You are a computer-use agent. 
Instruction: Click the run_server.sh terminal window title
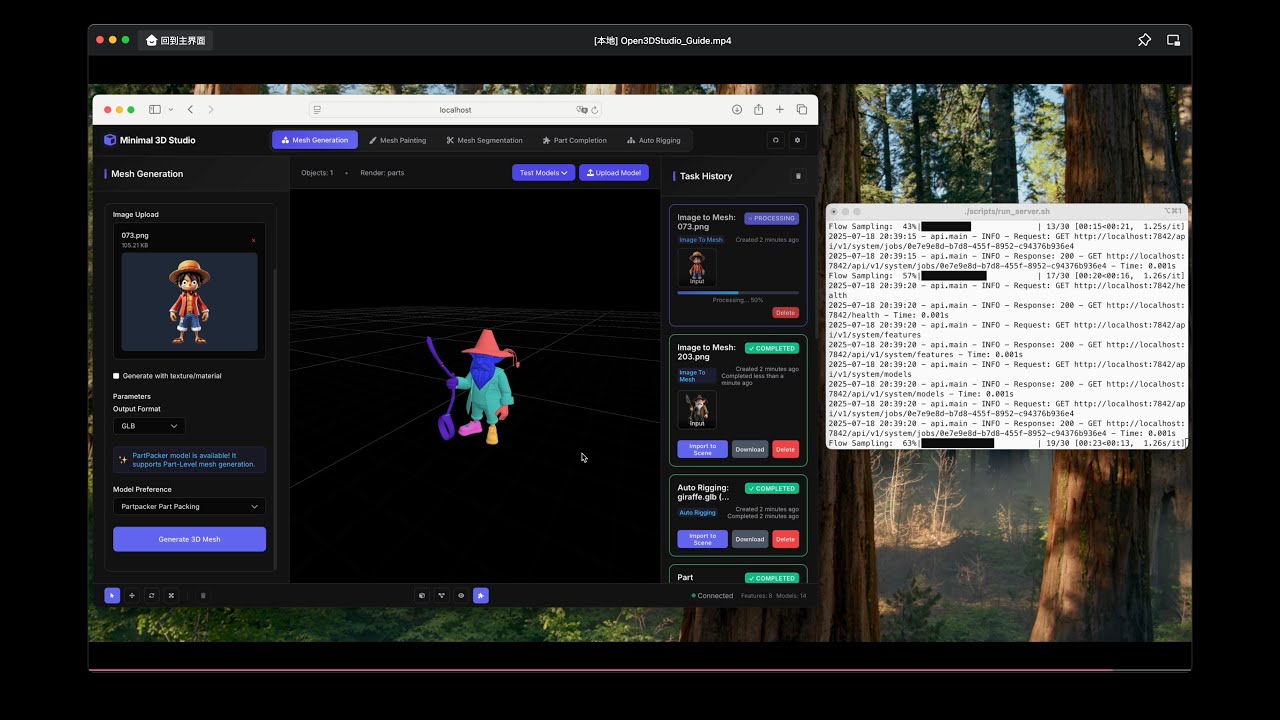pyautogui.click(x=1007, y=211)
